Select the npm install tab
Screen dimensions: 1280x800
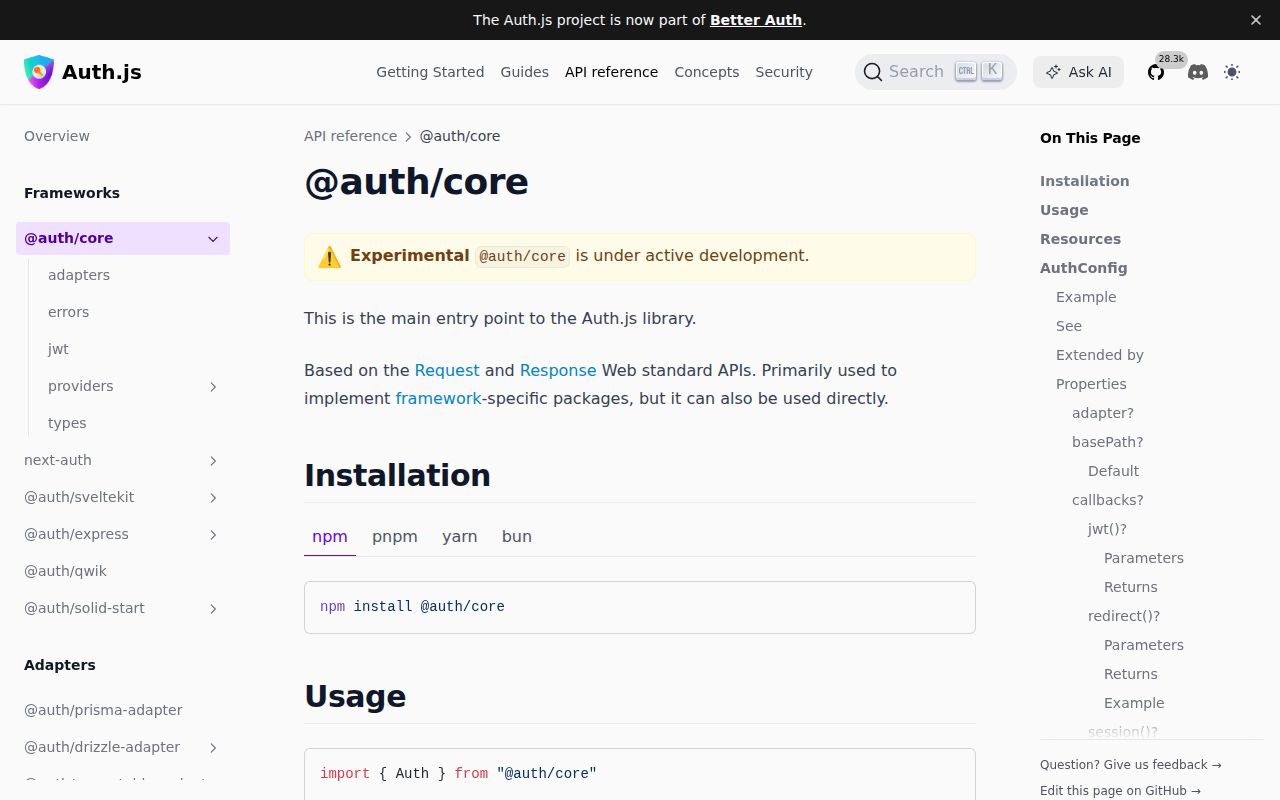coord(330,537)
